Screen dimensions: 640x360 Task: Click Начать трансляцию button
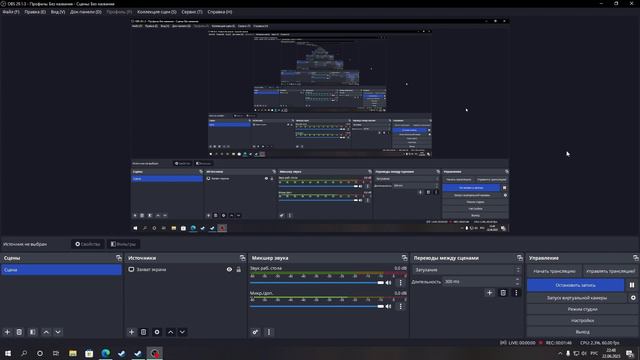coord(554,271)
